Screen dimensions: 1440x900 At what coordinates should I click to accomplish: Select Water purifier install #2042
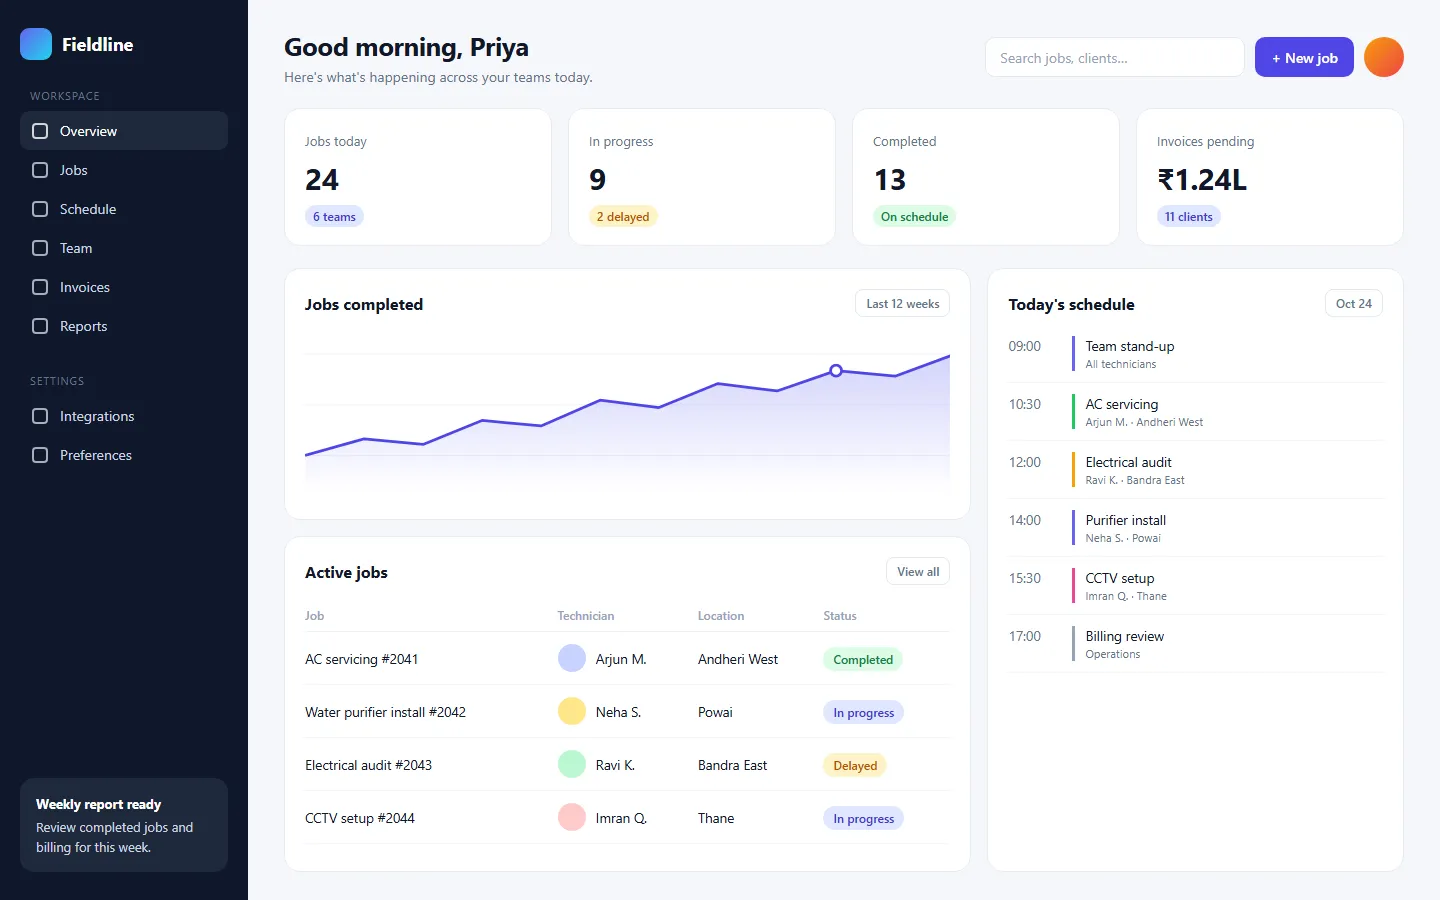click(x=627, y=712)
